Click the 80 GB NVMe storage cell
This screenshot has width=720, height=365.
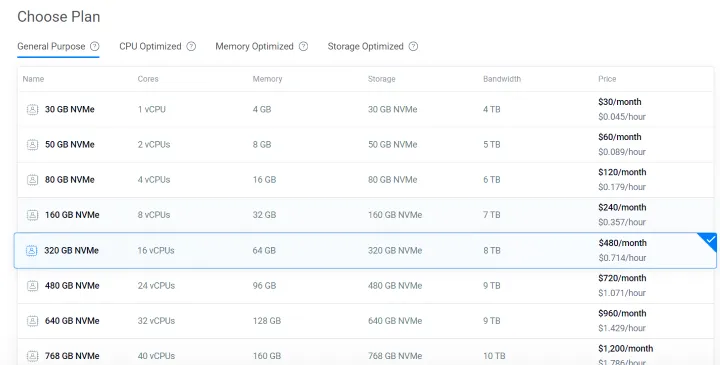(x=393, y=180)
